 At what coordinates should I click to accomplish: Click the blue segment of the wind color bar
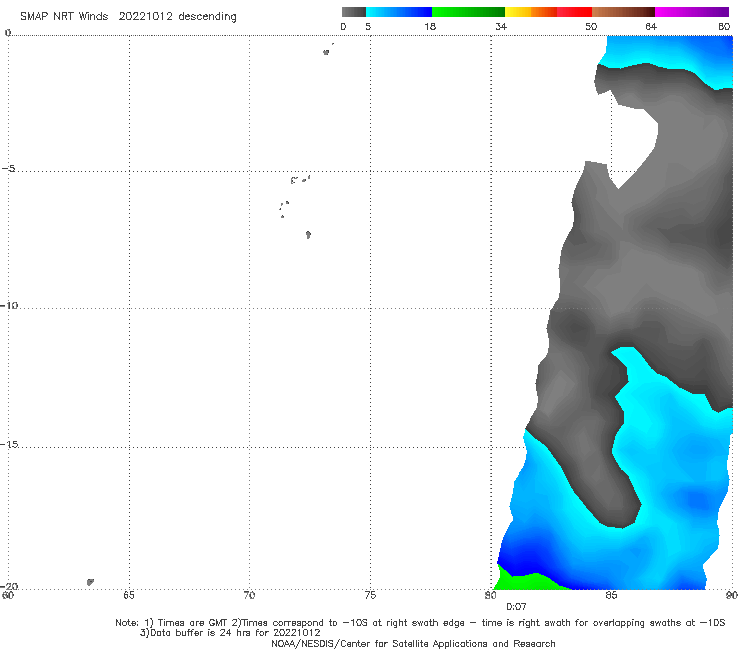point(399,12)
